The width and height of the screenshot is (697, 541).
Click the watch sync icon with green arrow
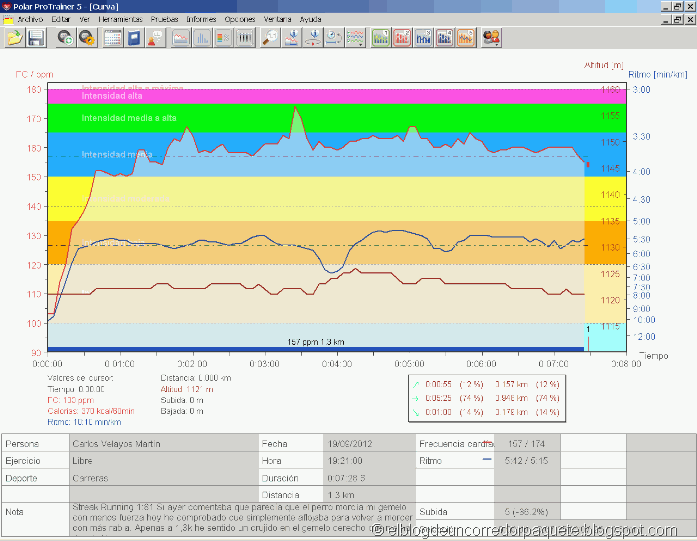pyautogui.click(x=65, y=38)
